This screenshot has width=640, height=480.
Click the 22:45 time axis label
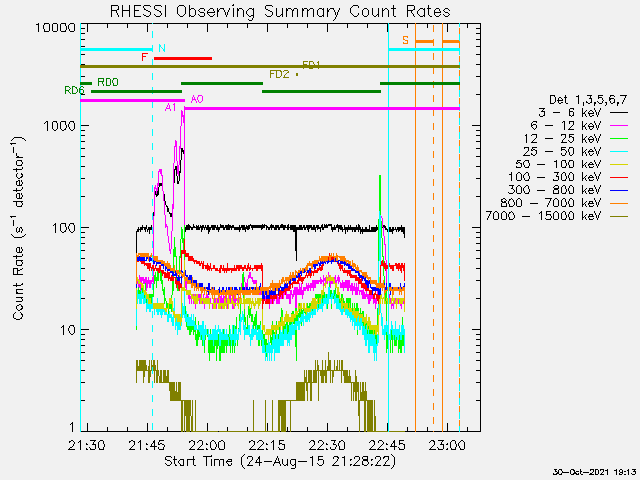(387, 445)
